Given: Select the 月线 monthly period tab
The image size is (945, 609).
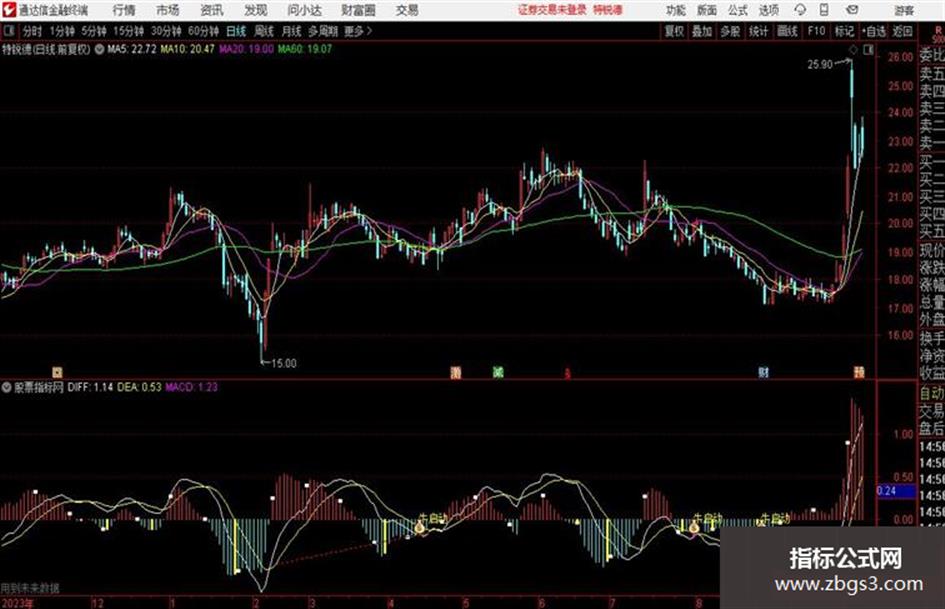Looking at the screenshot, I should [292, 31].
